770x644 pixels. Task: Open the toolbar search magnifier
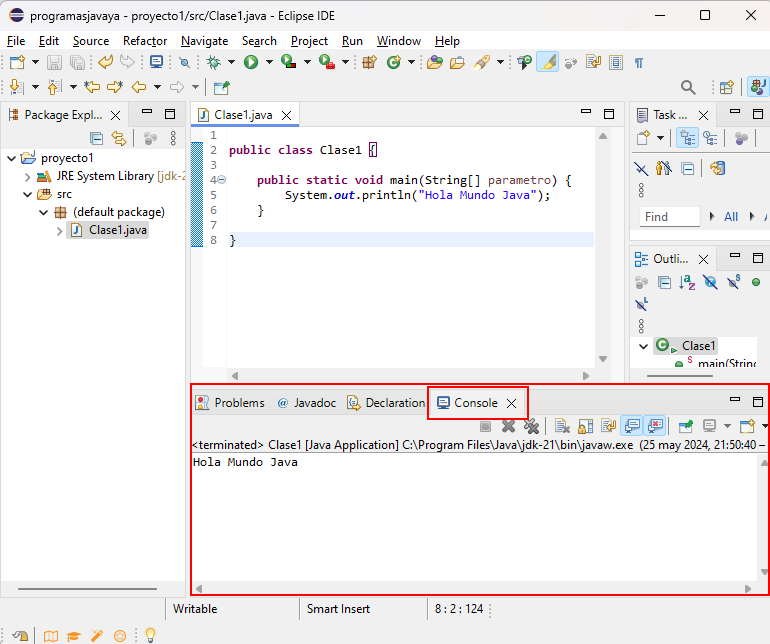point(688,88)
